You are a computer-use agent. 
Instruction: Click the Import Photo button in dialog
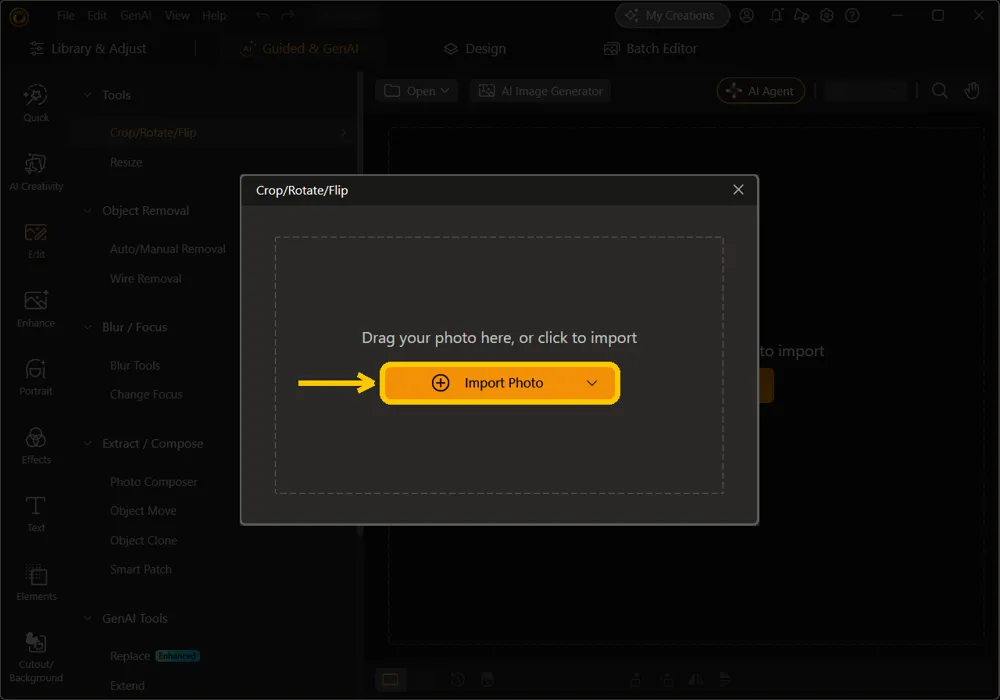coord(499,383)
